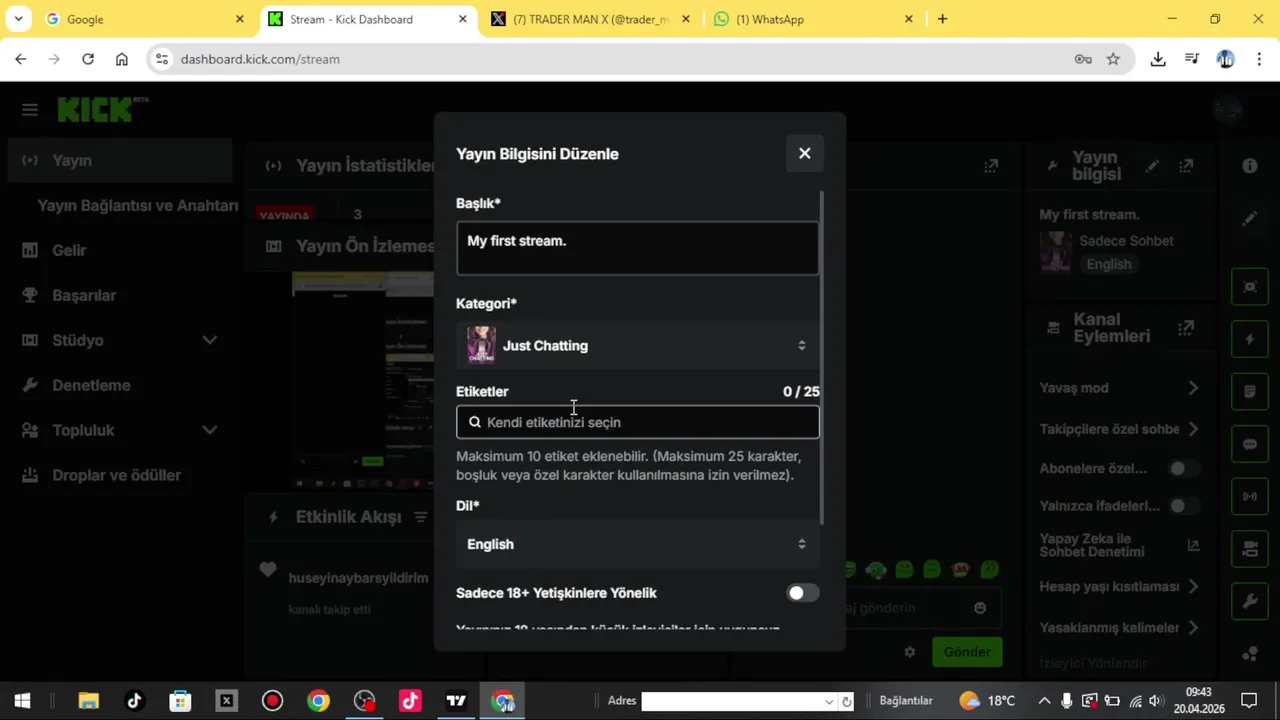
Task: Click the chat message input field
Action: coord(905,608)
